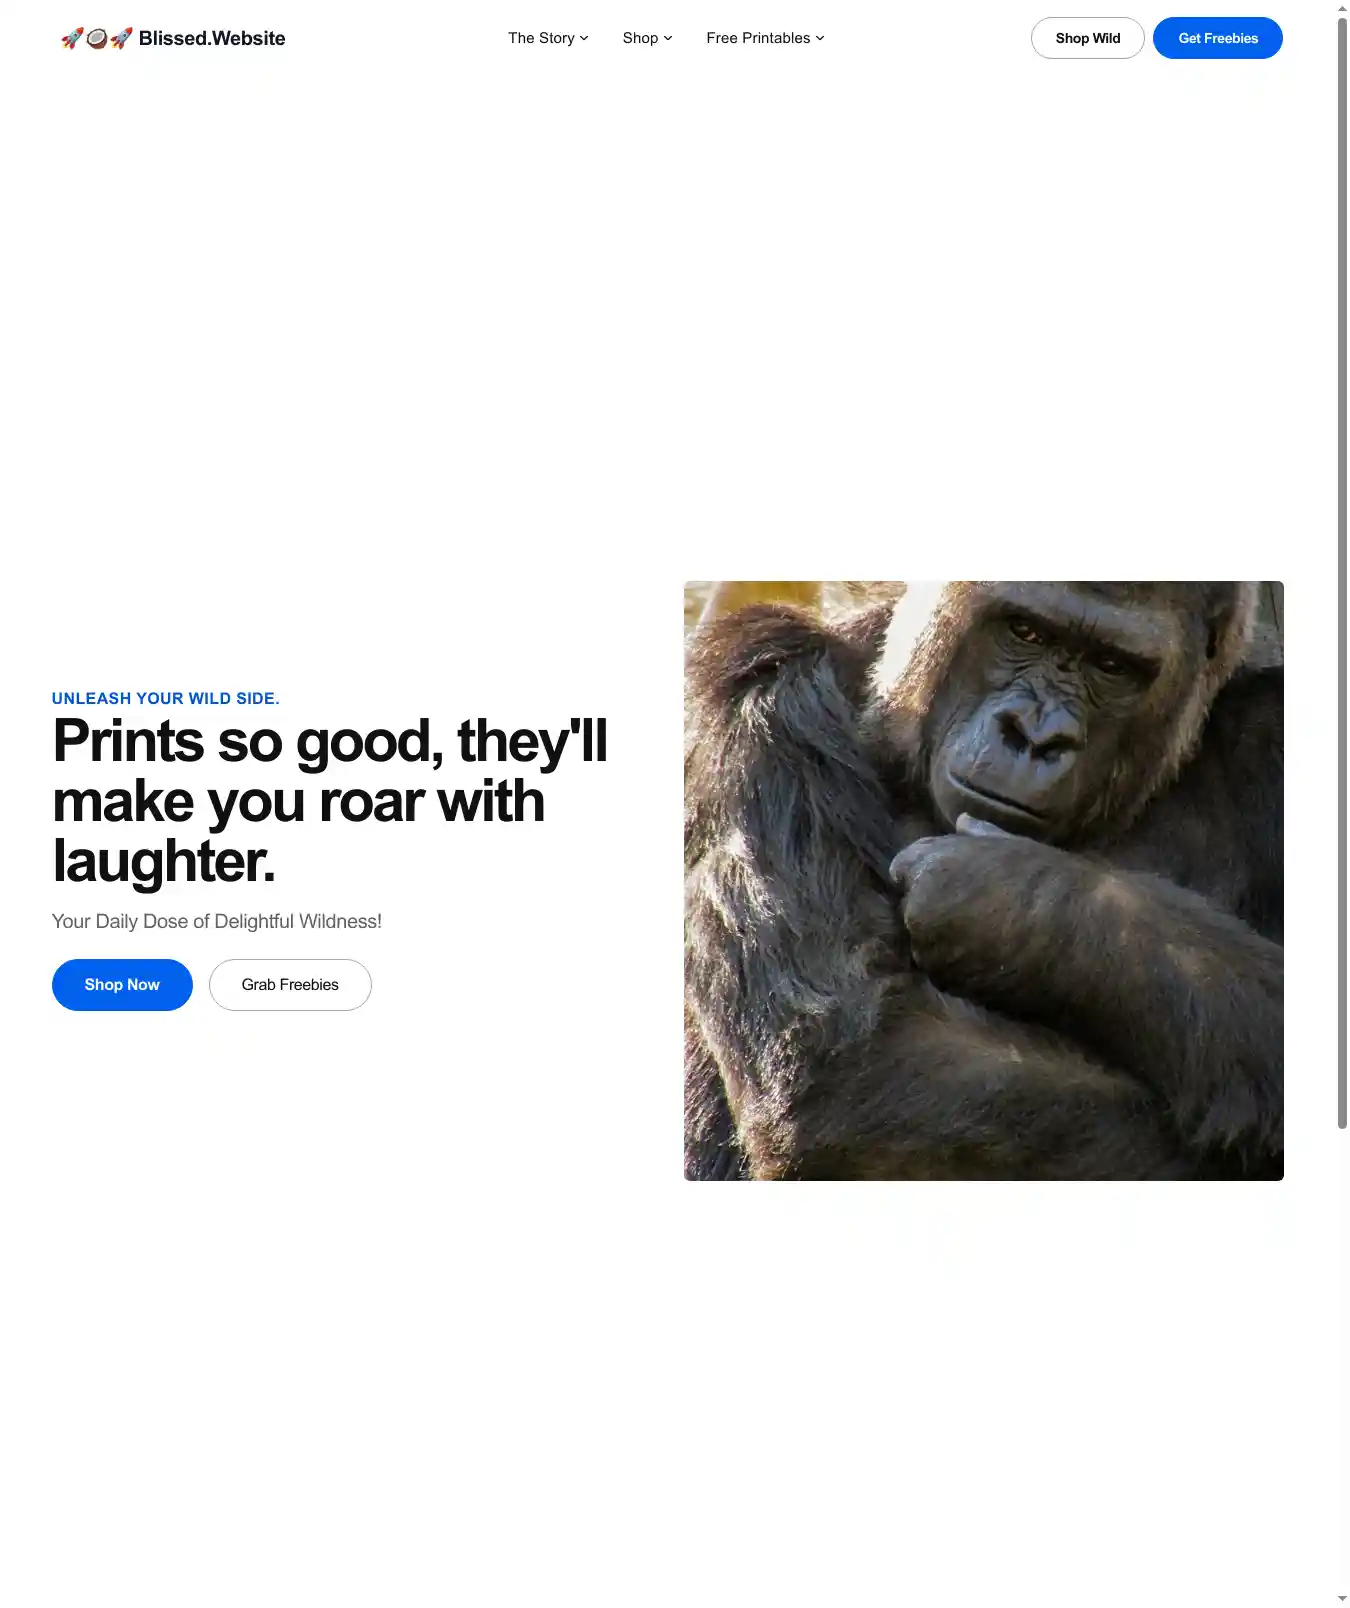The image size is (1350, 1608).
Task: Click the scrollbar up arrow
Action: point(1342,8)
